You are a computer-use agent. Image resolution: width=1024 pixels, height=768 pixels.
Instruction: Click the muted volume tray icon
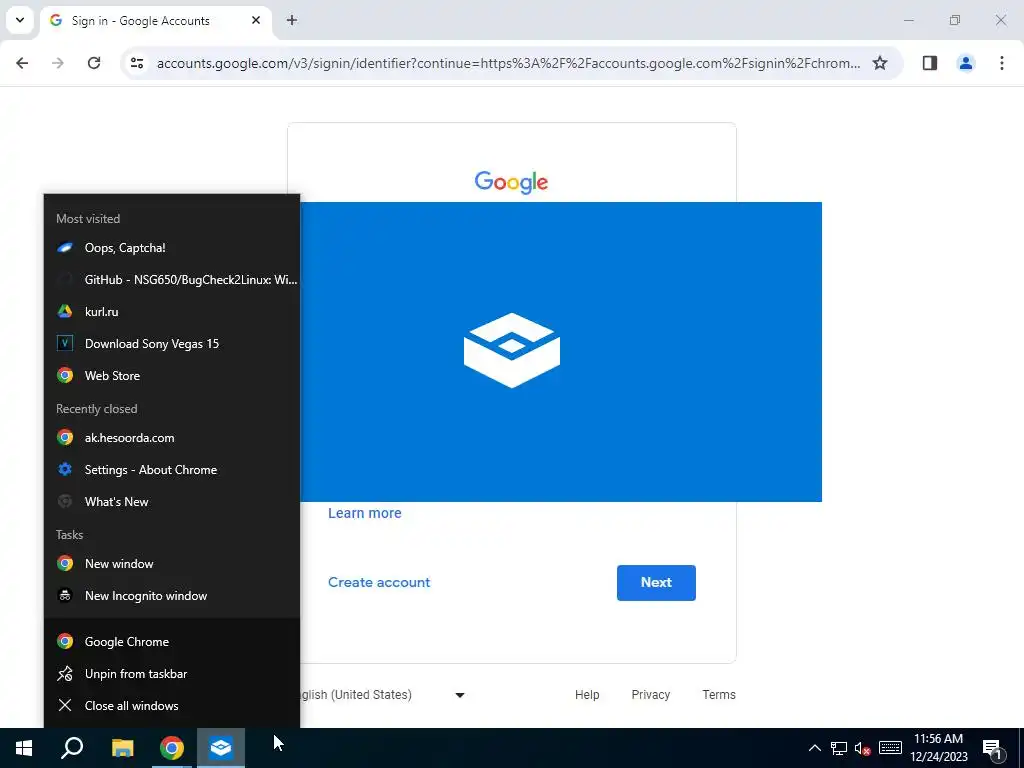click(862, 748)
